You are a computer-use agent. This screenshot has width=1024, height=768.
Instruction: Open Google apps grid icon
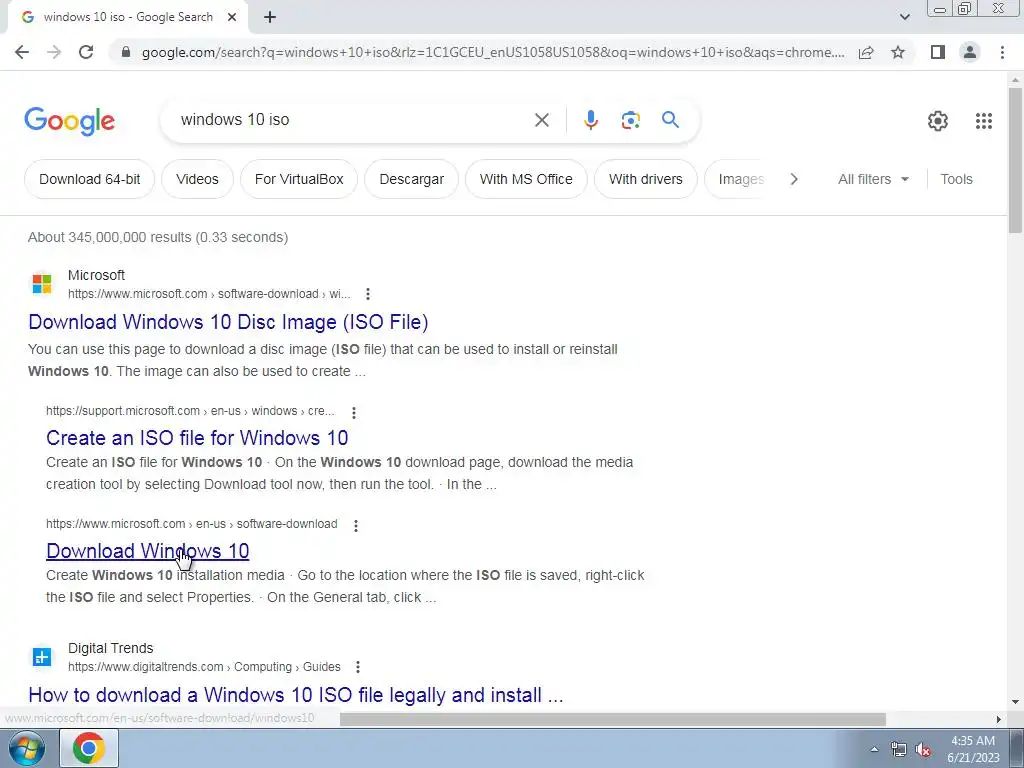click(x=984, y=121)
